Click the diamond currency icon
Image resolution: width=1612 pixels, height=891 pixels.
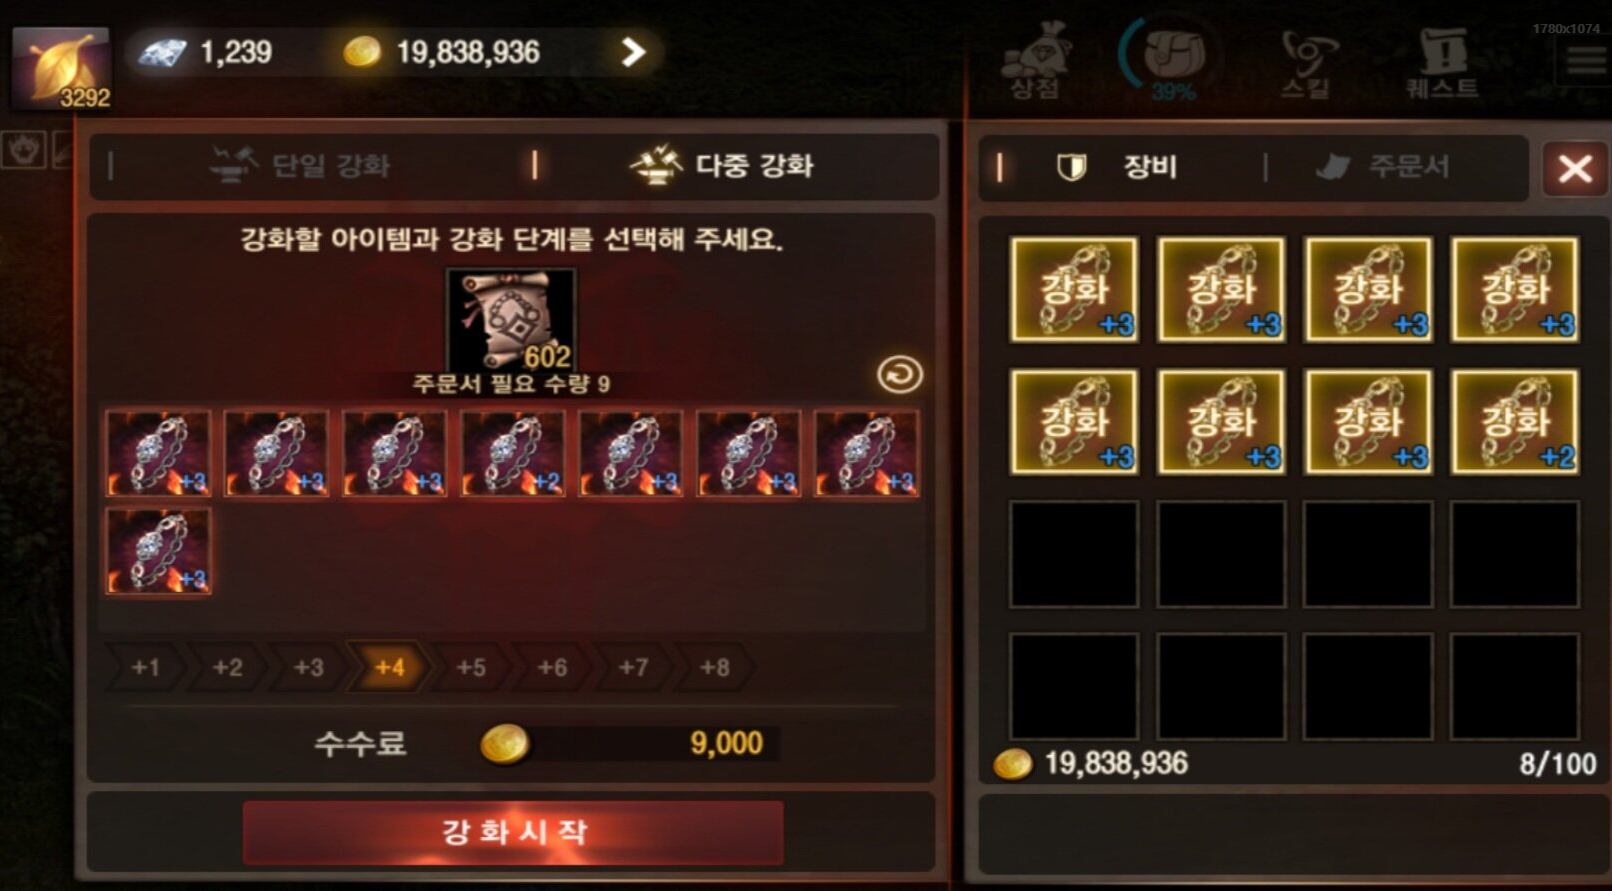[163, 52]
